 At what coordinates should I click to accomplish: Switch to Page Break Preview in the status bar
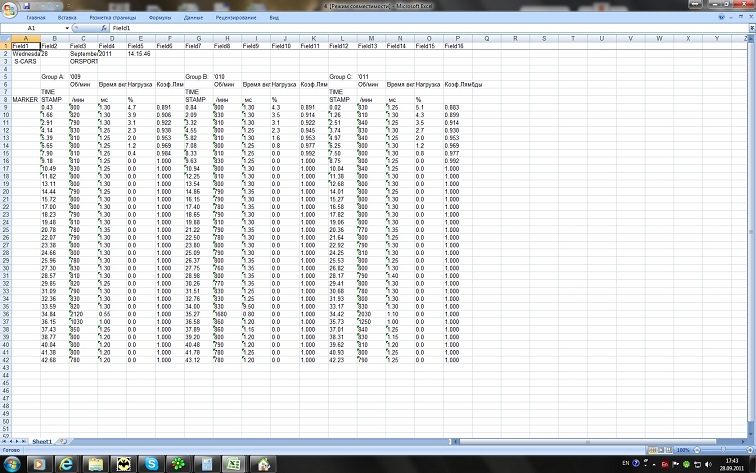click(x=669, y=450)
